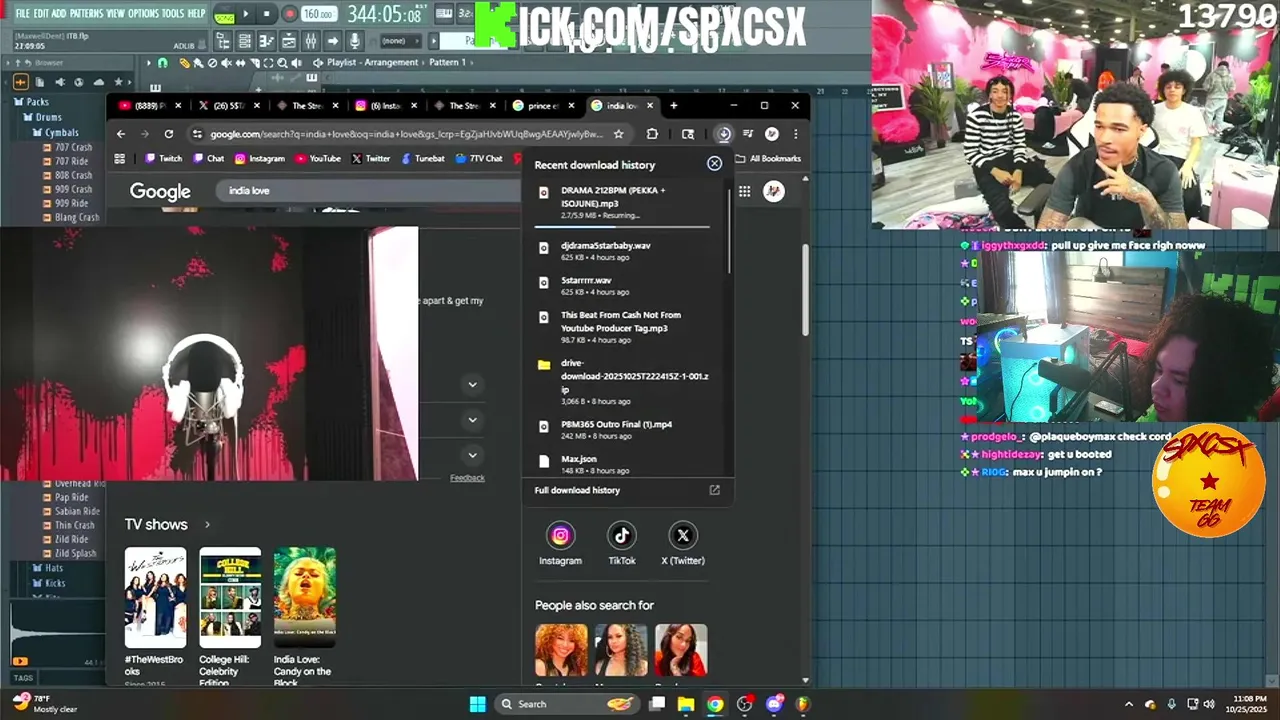
Task: Select the 707 Crash sample
Action: coord(67,147)
